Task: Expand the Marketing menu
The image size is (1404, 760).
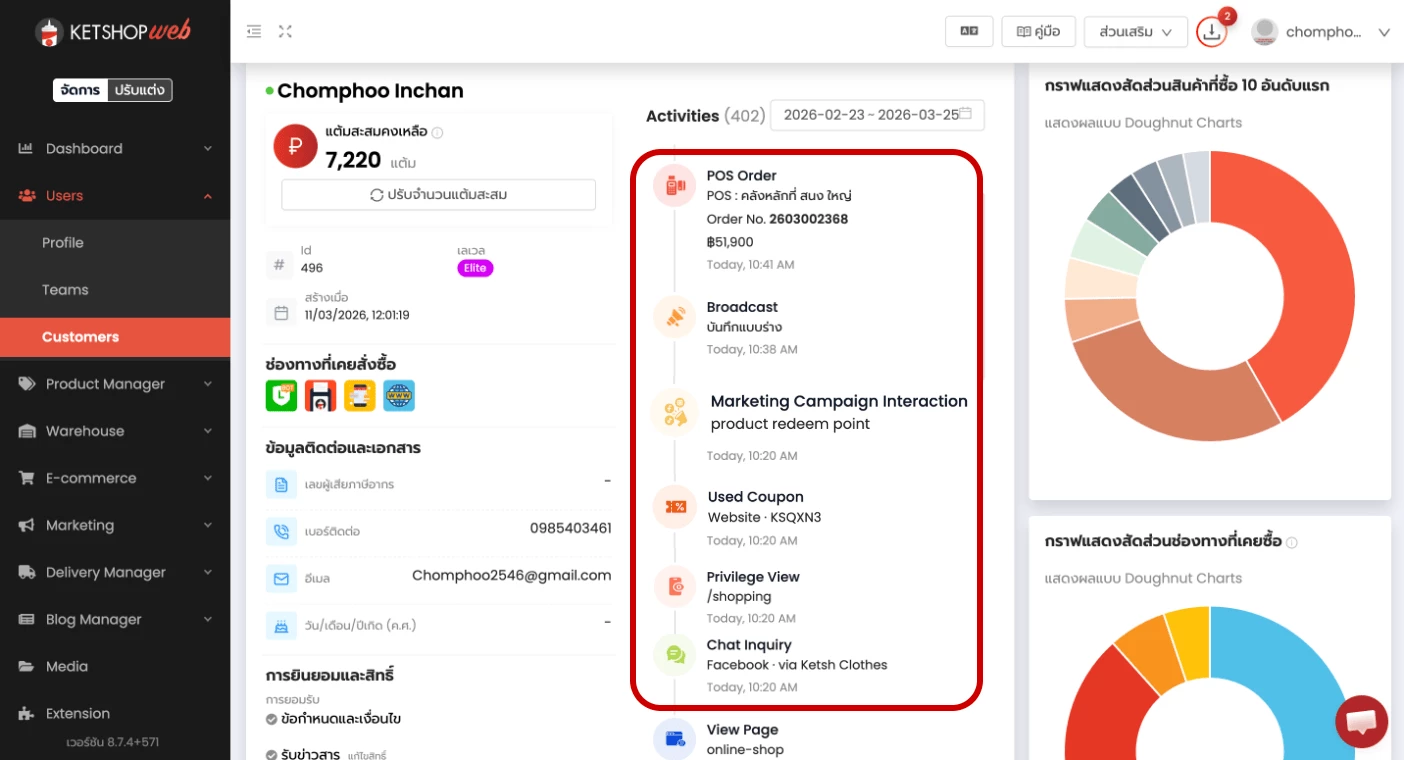Action: 115,525
